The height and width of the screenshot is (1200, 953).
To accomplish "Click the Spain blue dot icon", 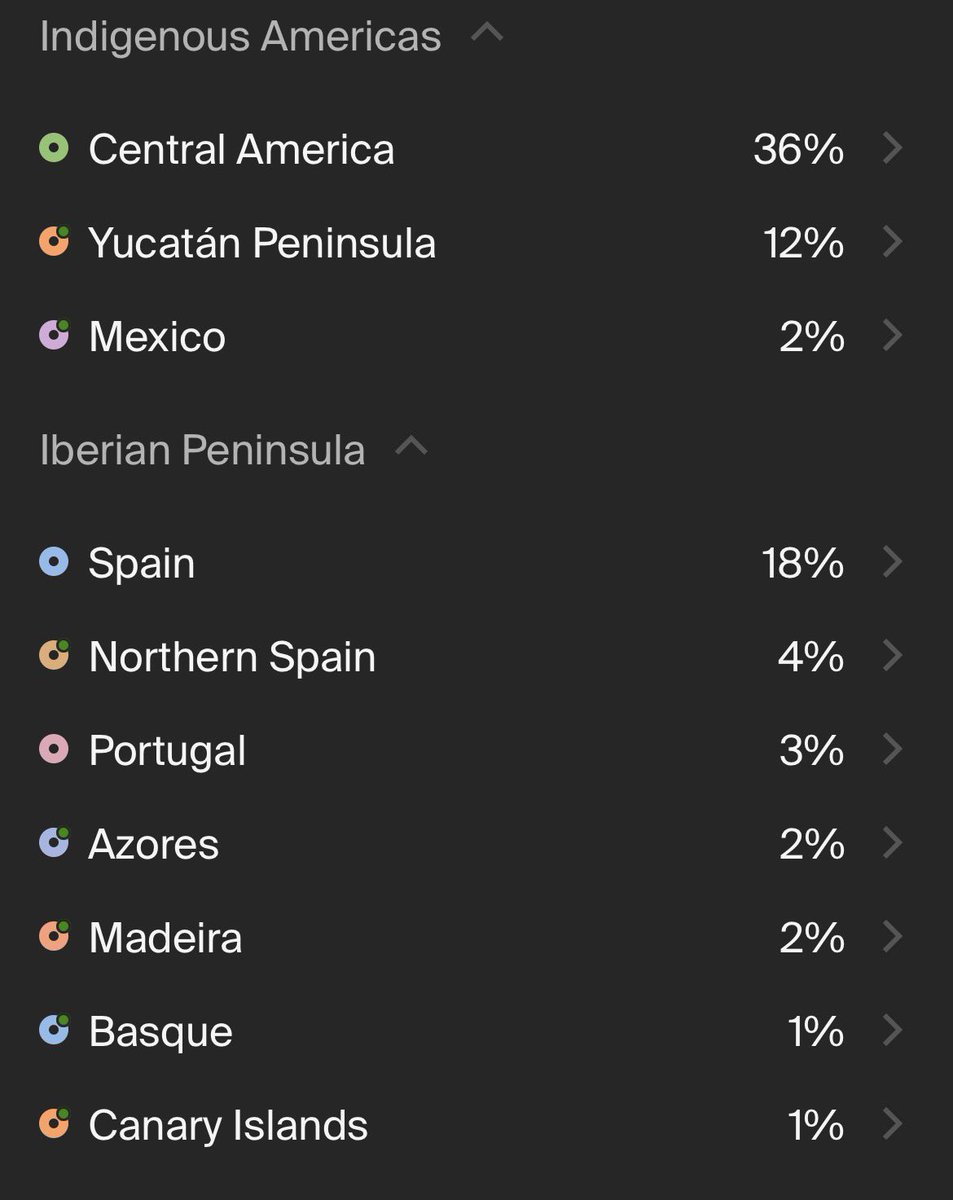I will [54, 562].
